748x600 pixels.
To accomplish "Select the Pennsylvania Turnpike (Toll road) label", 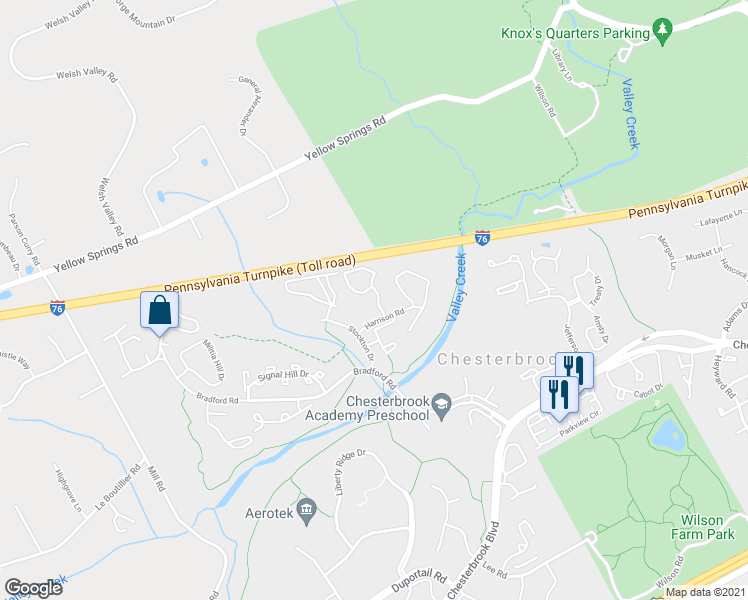I will pos(260,275).
